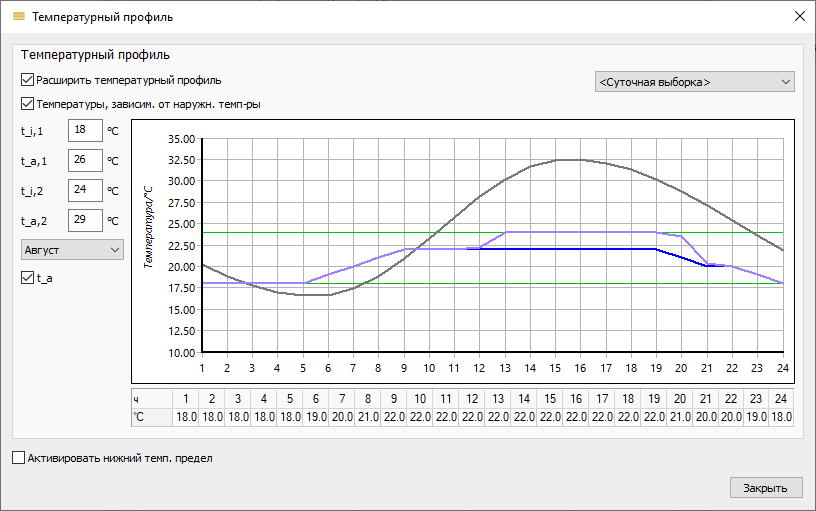Click the hour 13 header cell in table
This screenshot has height=511, width=816.
[x=498, y=399]
